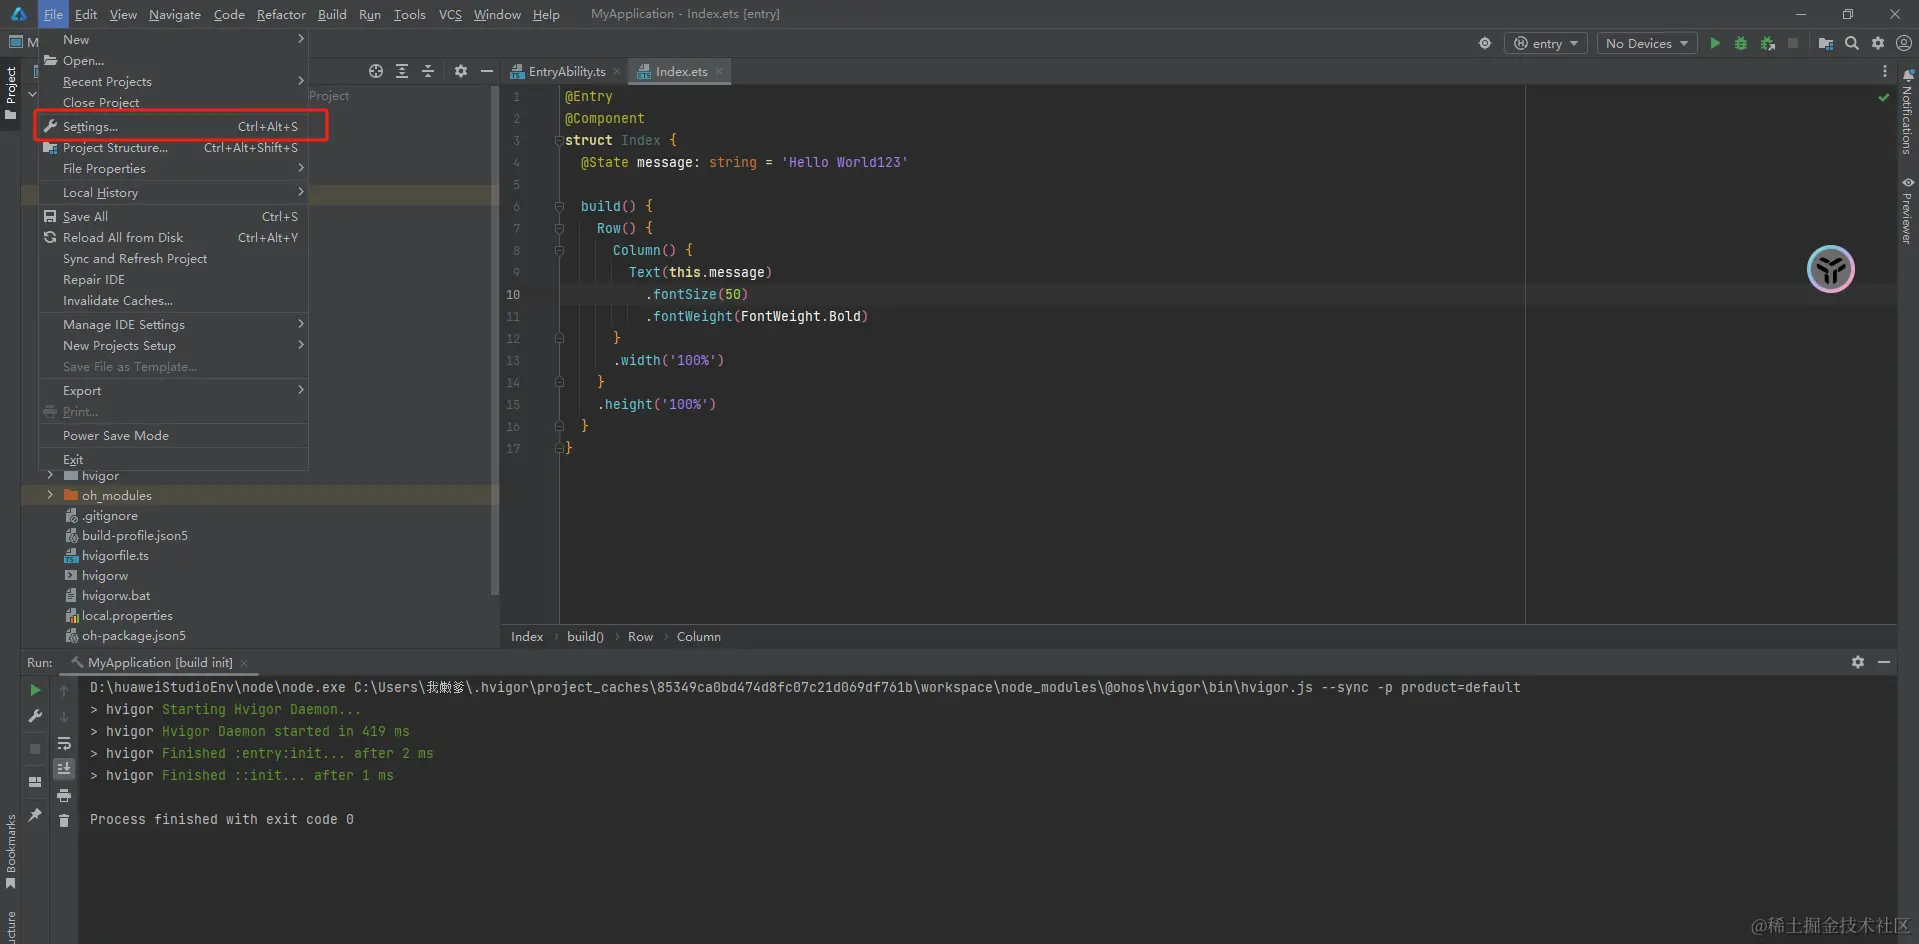The image size is (1919, 944).
Task: Click Attach Debugger to Process icon
Action: click(x=1767, y=43)
